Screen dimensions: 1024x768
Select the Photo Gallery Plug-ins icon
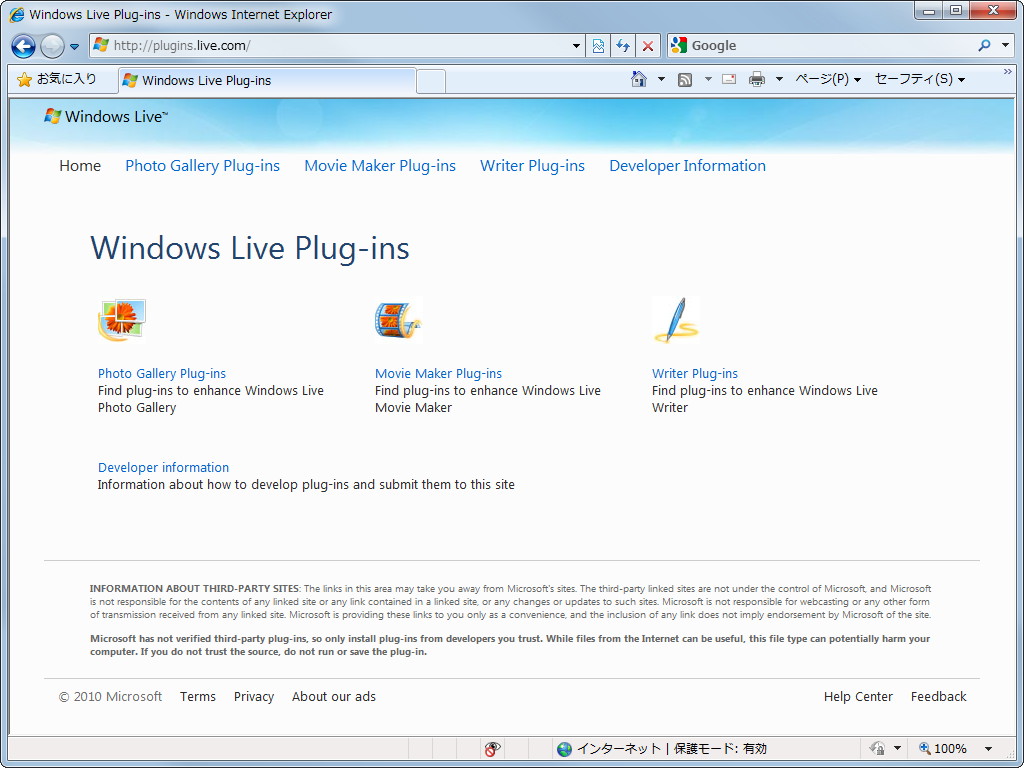point(121,319)
